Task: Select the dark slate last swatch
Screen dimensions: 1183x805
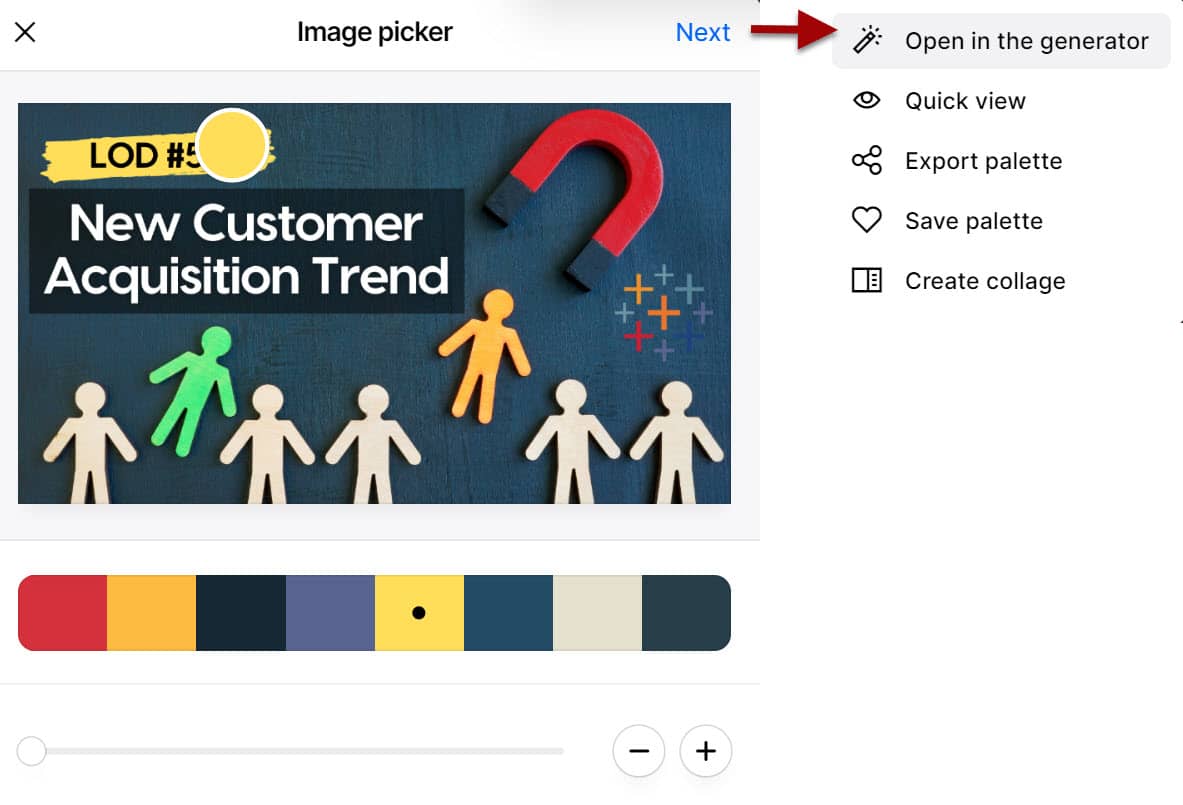Action: pyautogui.click(x=687, y=613)
